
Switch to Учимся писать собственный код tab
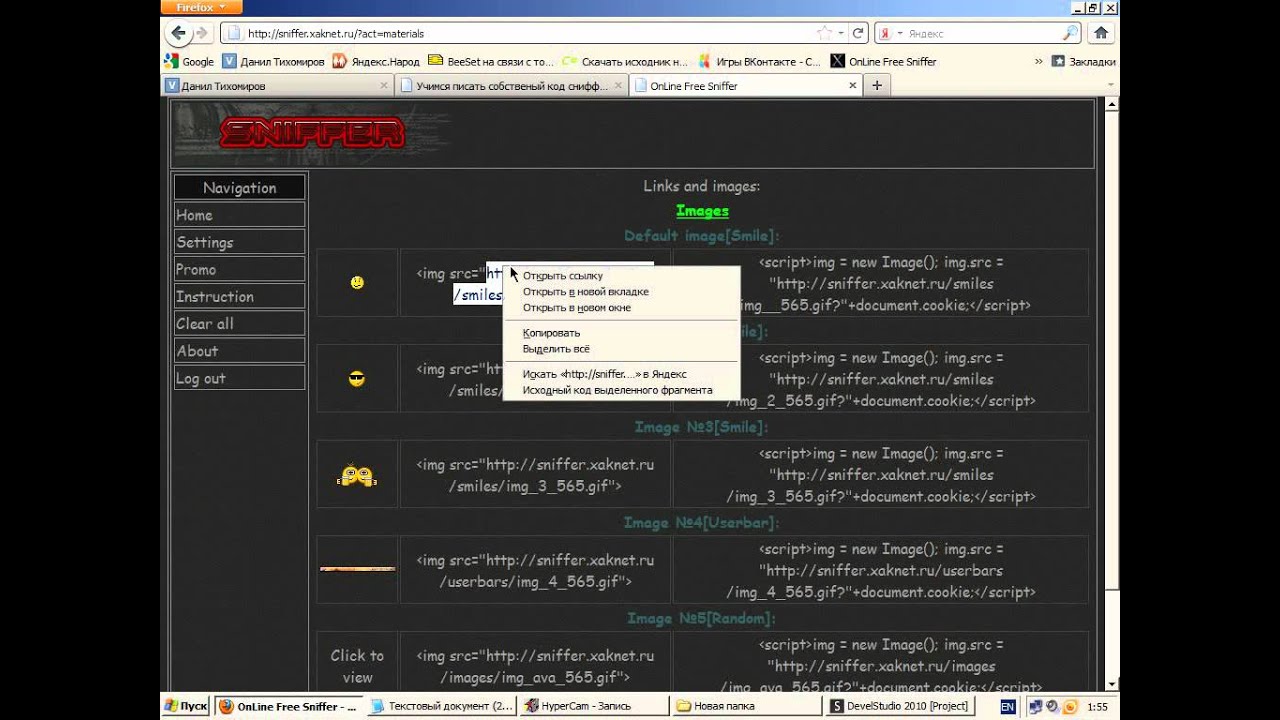click(x=511, y=86)
